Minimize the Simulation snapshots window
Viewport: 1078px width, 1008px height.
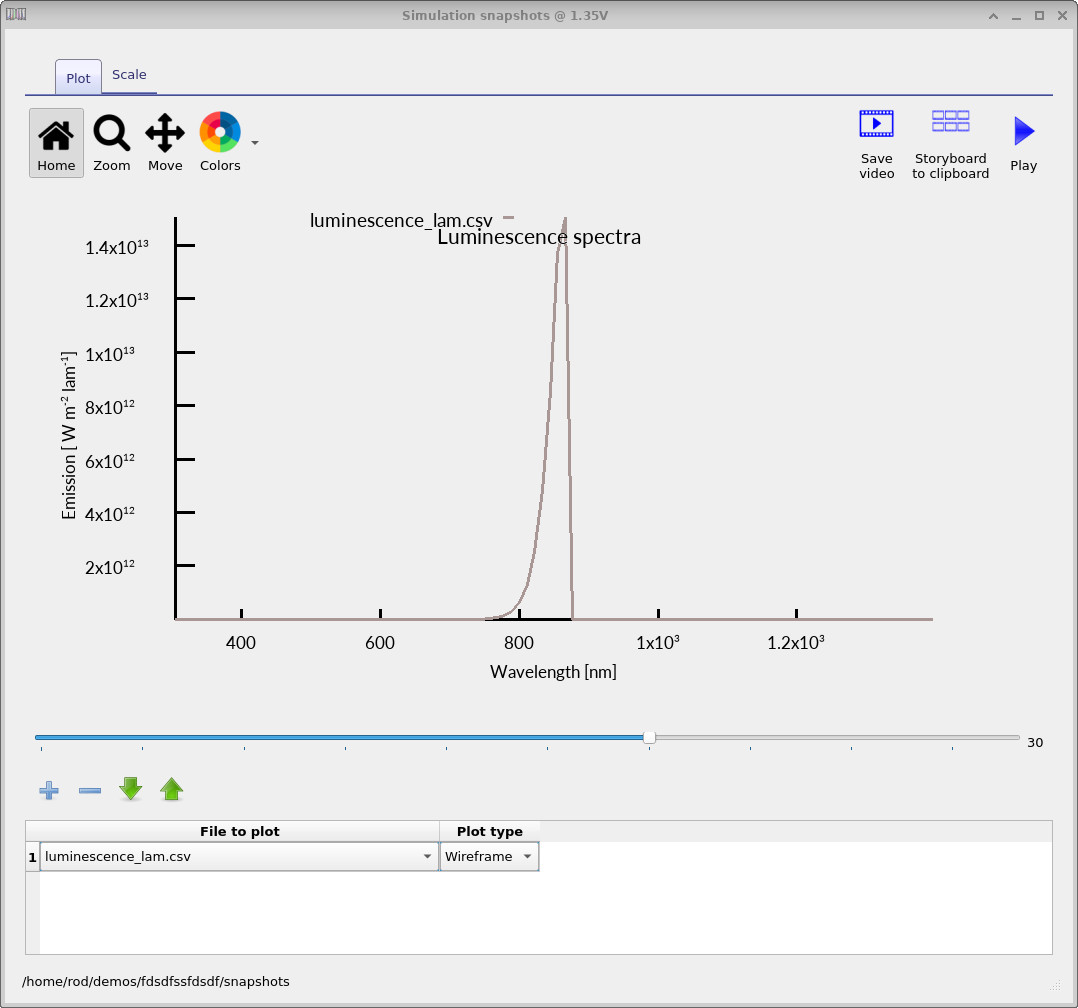1016,16
